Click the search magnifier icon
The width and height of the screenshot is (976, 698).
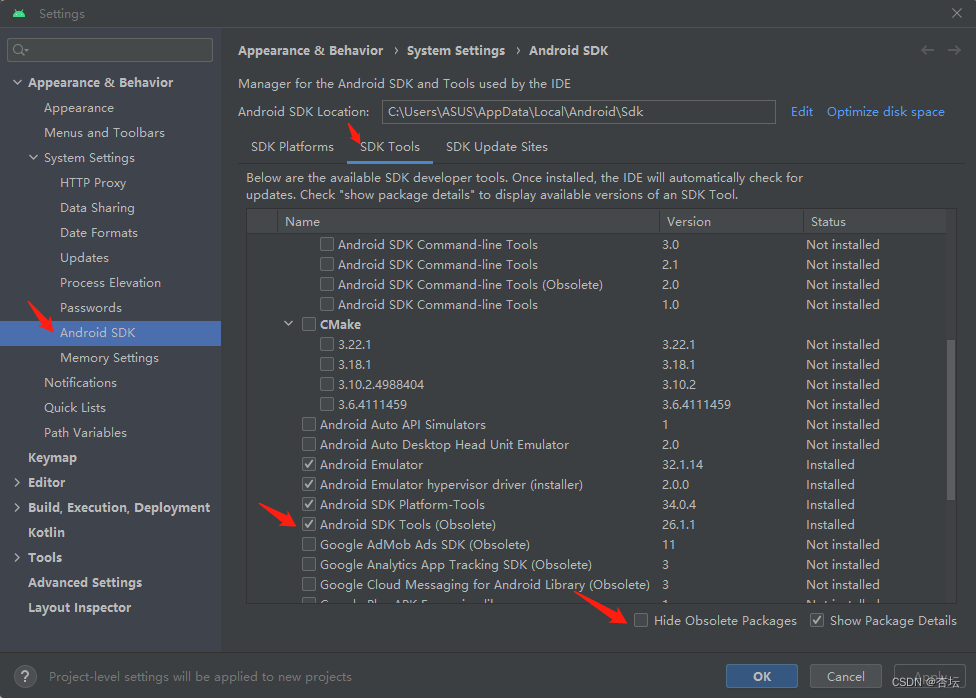20,50
